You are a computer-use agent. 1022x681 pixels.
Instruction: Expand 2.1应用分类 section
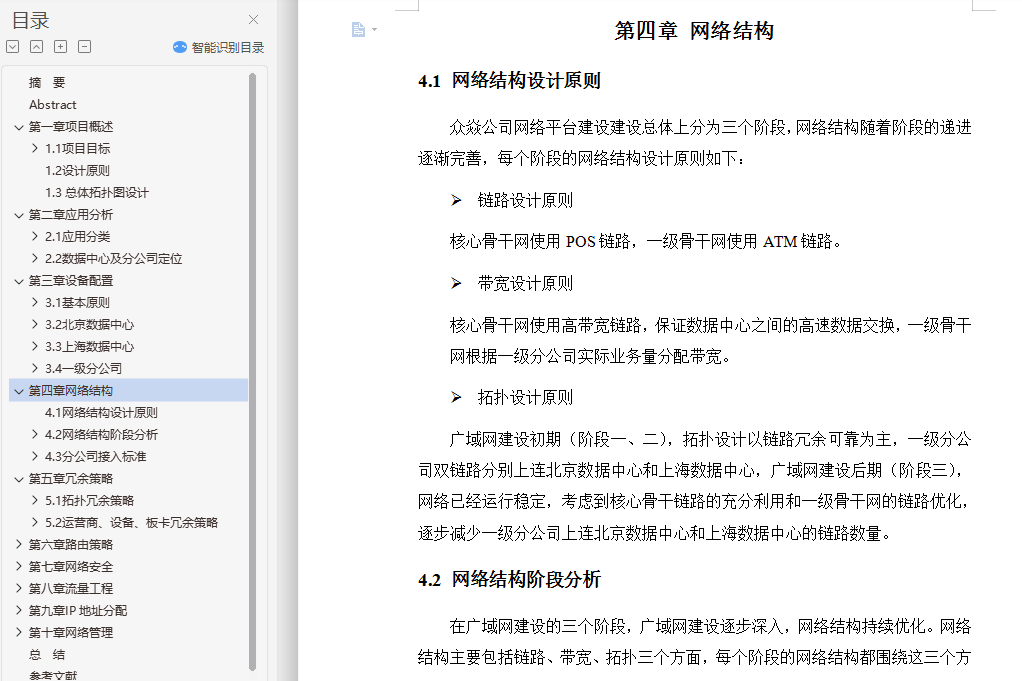click(35, 237)
